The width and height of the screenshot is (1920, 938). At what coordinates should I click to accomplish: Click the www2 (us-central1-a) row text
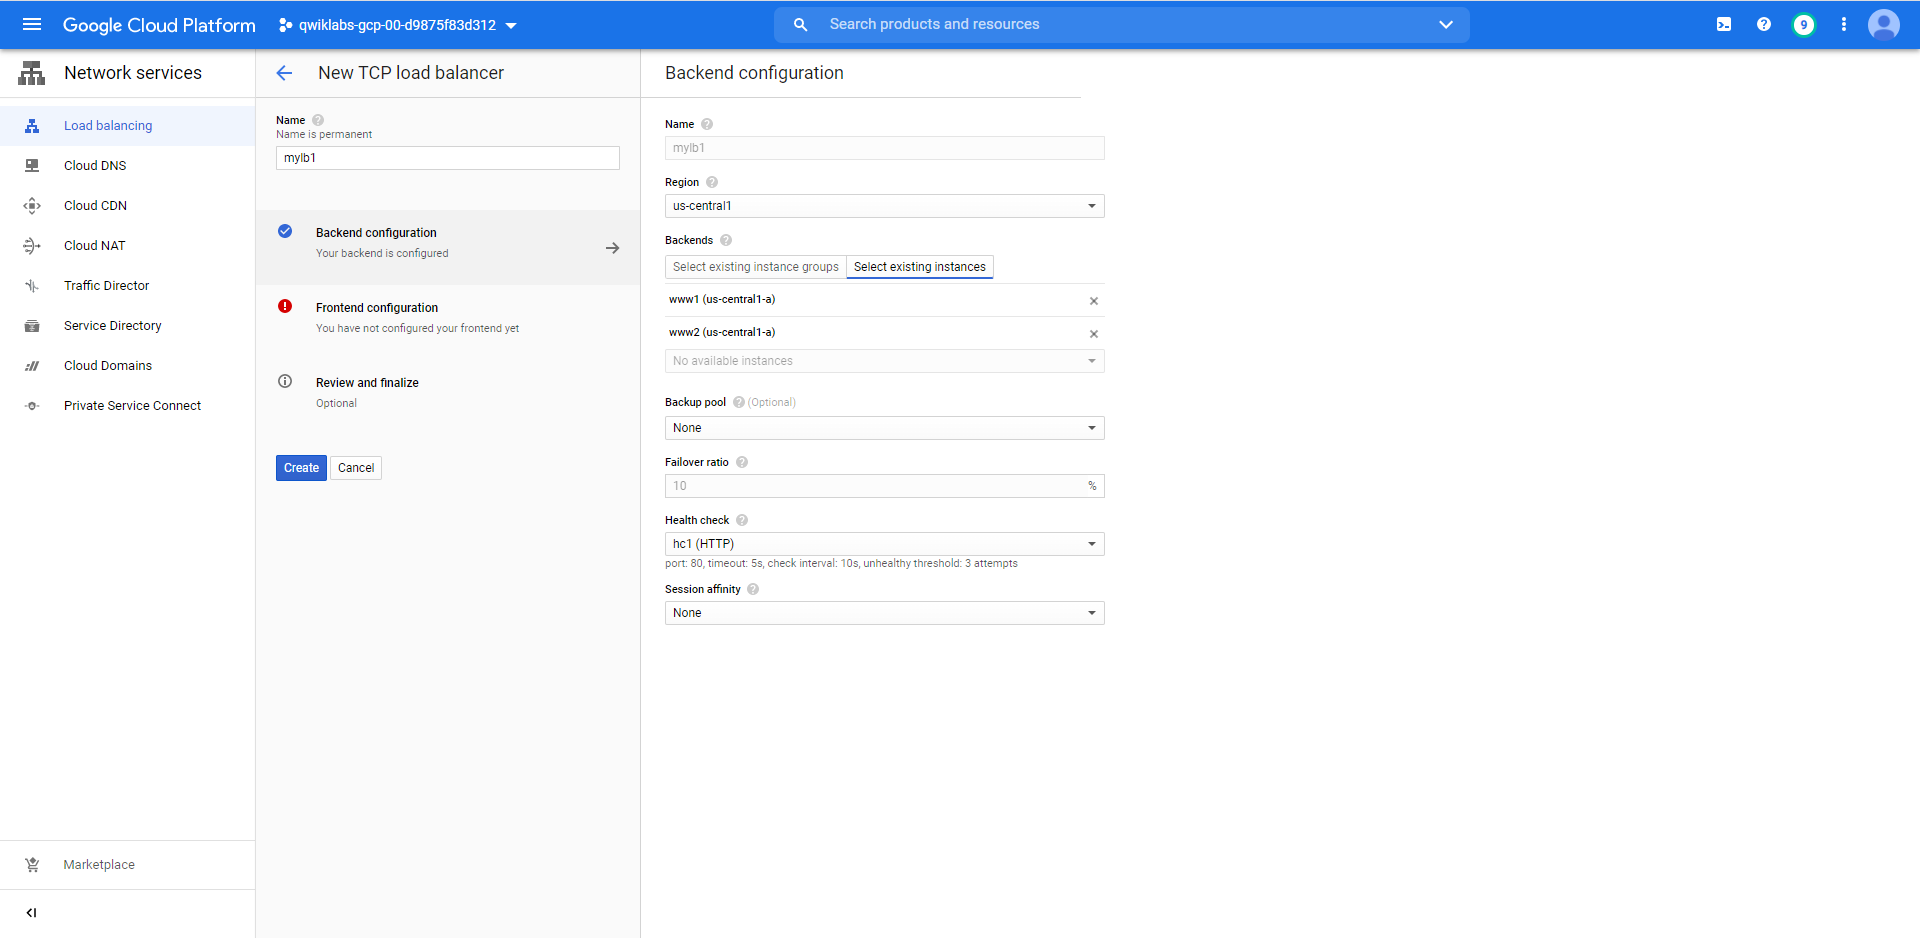click(722, 332)
